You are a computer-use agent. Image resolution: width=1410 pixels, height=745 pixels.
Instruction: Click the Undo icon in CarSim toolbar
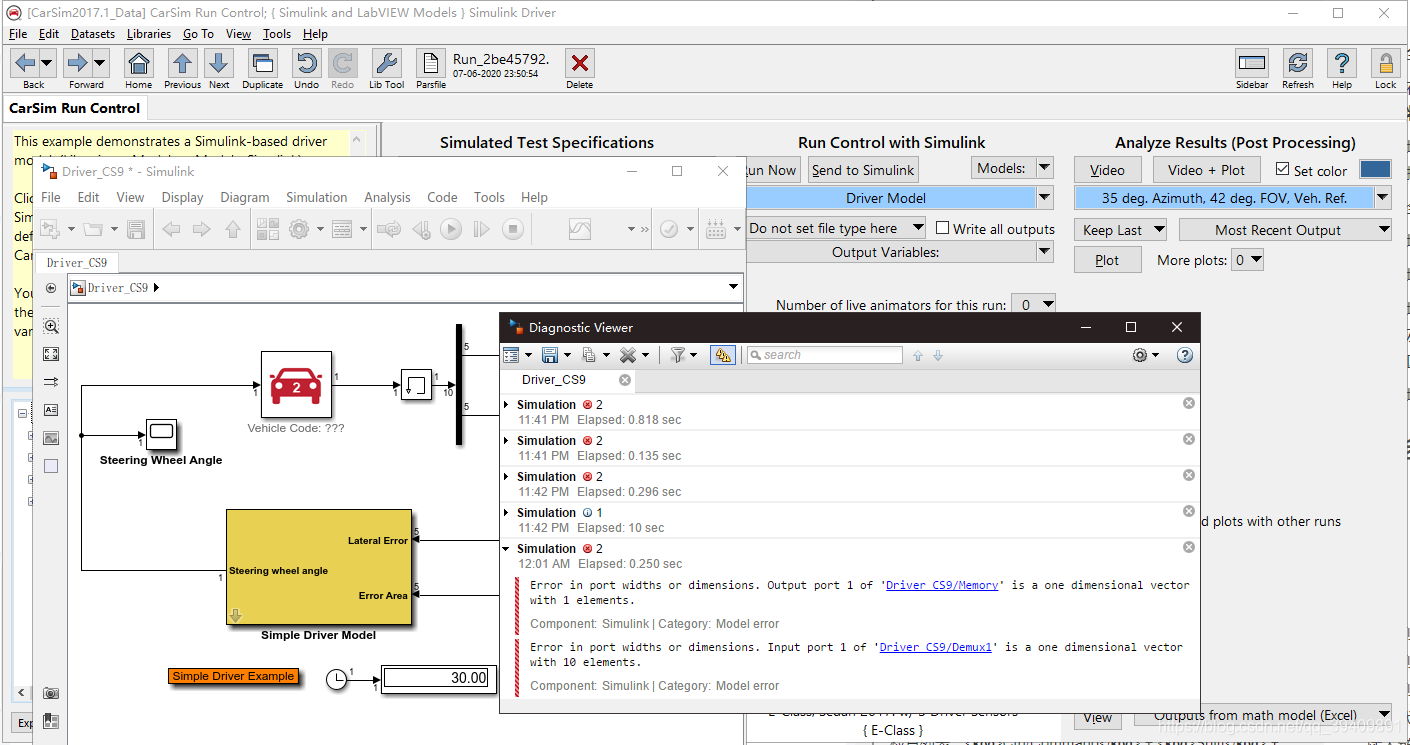point(306,63)
